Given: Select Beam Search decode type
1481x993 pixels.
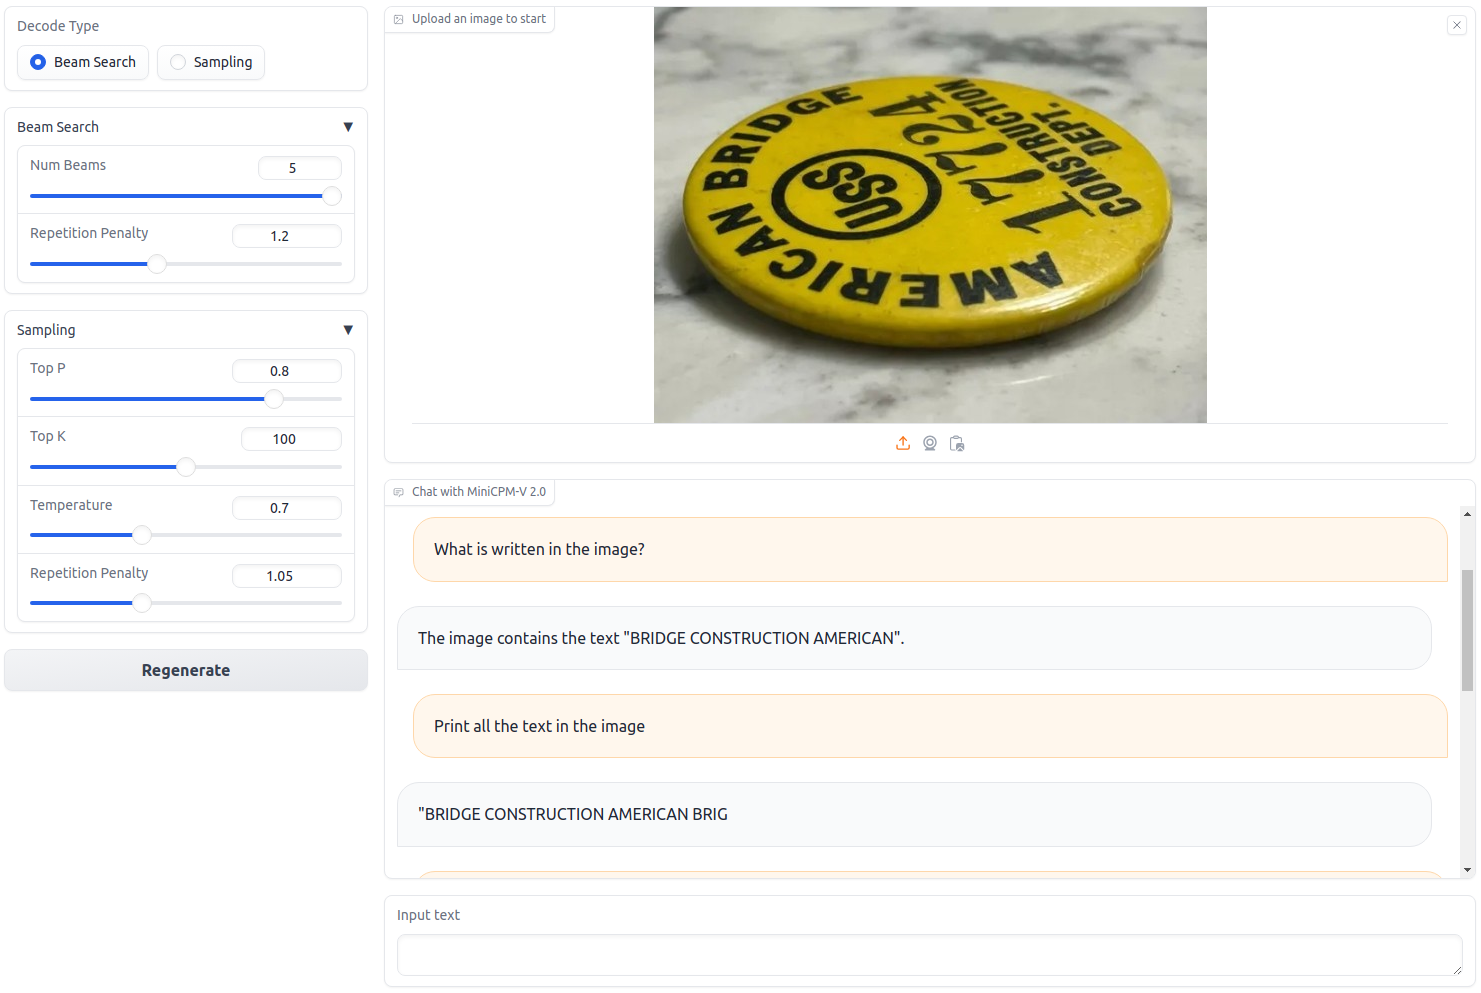Looking at the screenshot, I should [83, 62].
